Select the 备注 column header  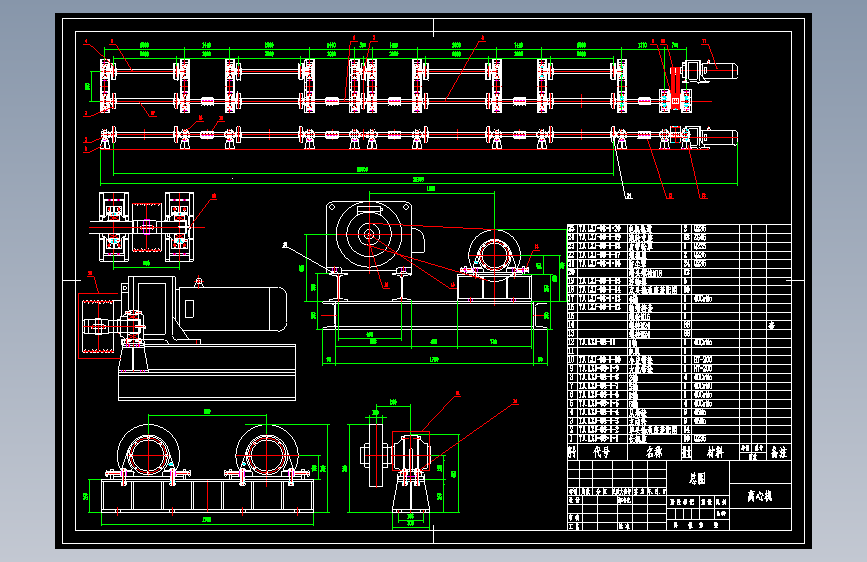tap(779, 452)
